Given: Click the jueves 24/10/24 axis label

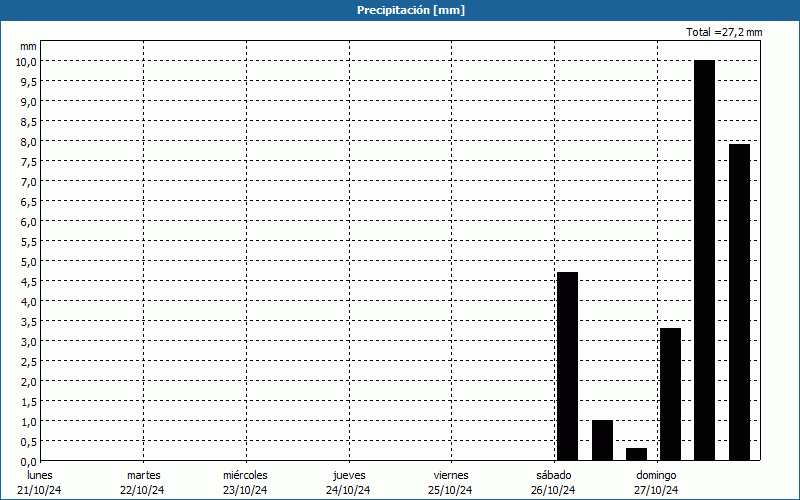Looking at the screenshot, I should 348,482.
